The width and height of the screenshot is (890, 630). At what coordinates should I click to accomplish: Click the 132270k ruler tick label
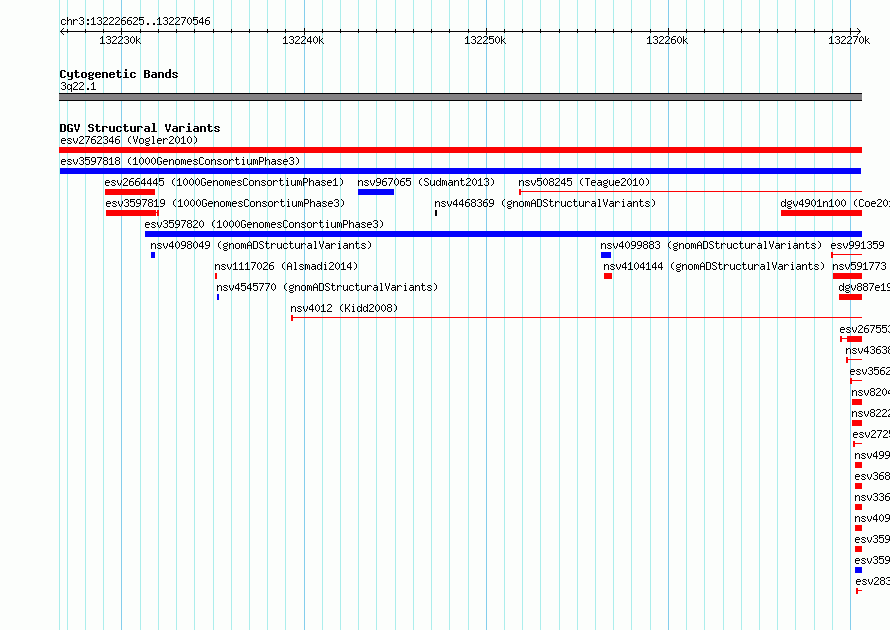click(849, 40)
